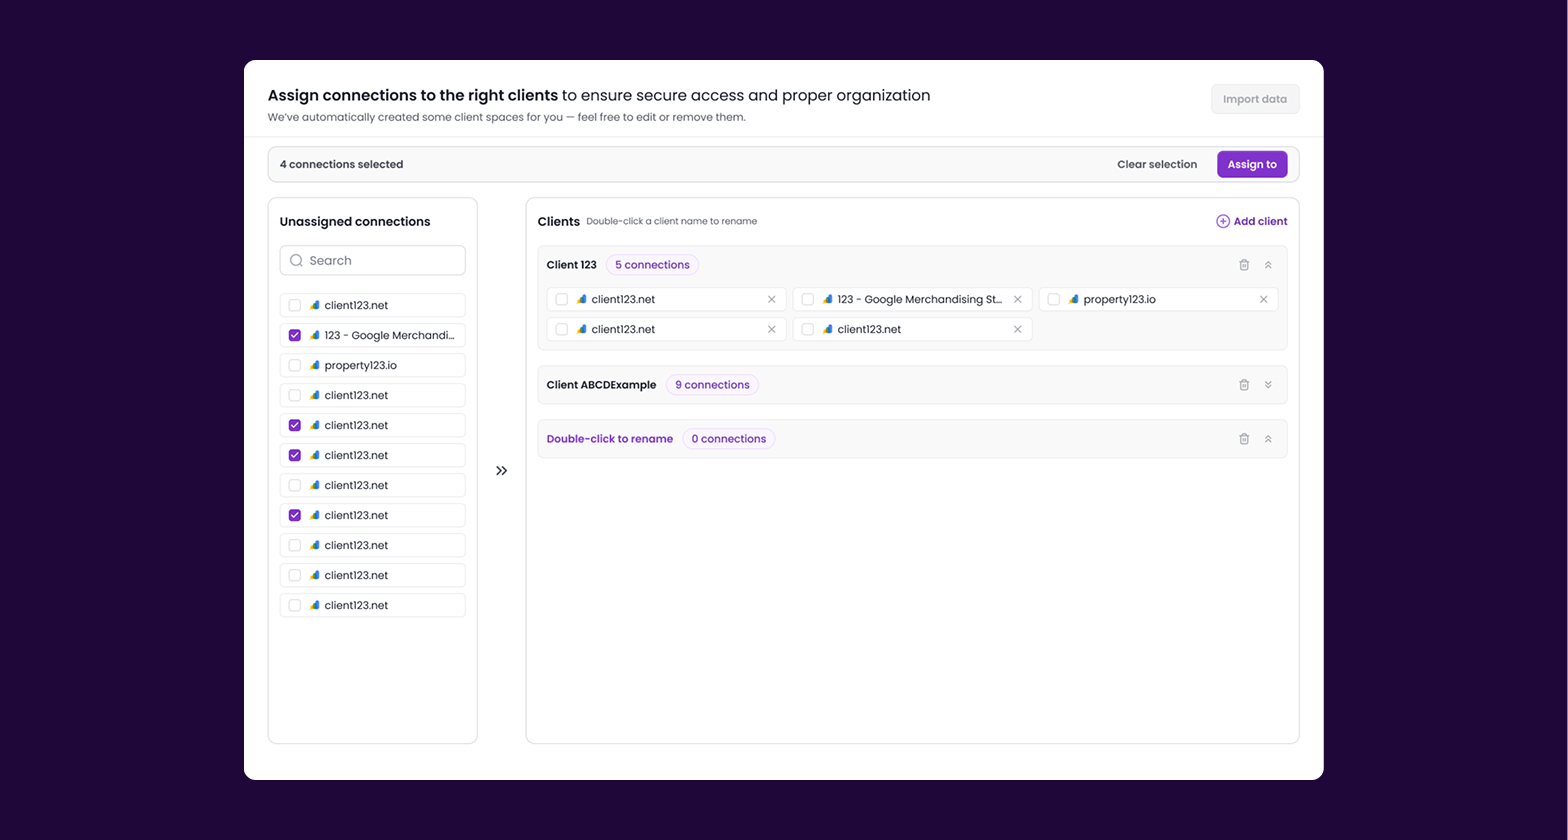
Task: Click analytics icon on property123.io chip in Client 123
Action: [x=1073, y=299]
